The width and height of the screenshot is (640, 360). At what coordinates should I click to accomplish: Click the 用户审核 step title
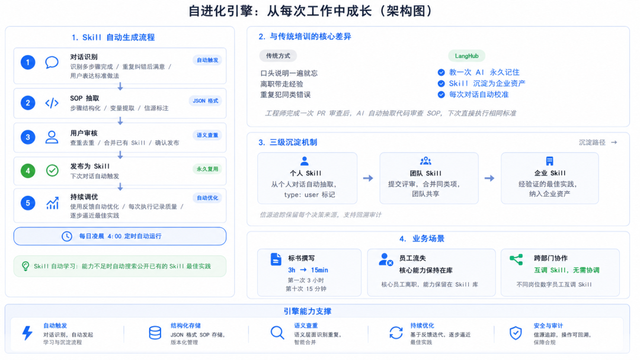click(x=84, y=133)
